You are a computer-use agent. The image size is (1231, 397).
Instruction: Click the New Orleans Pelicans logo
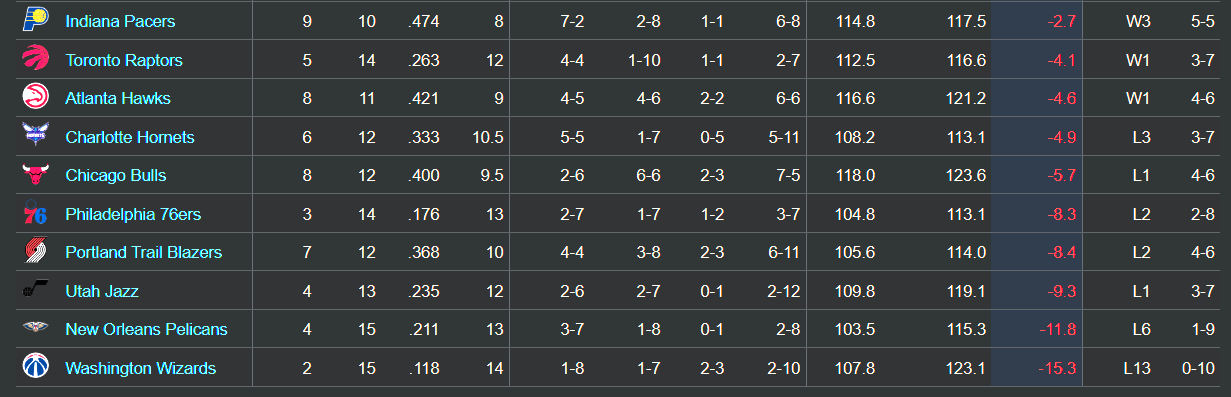[x=34, y=329]
